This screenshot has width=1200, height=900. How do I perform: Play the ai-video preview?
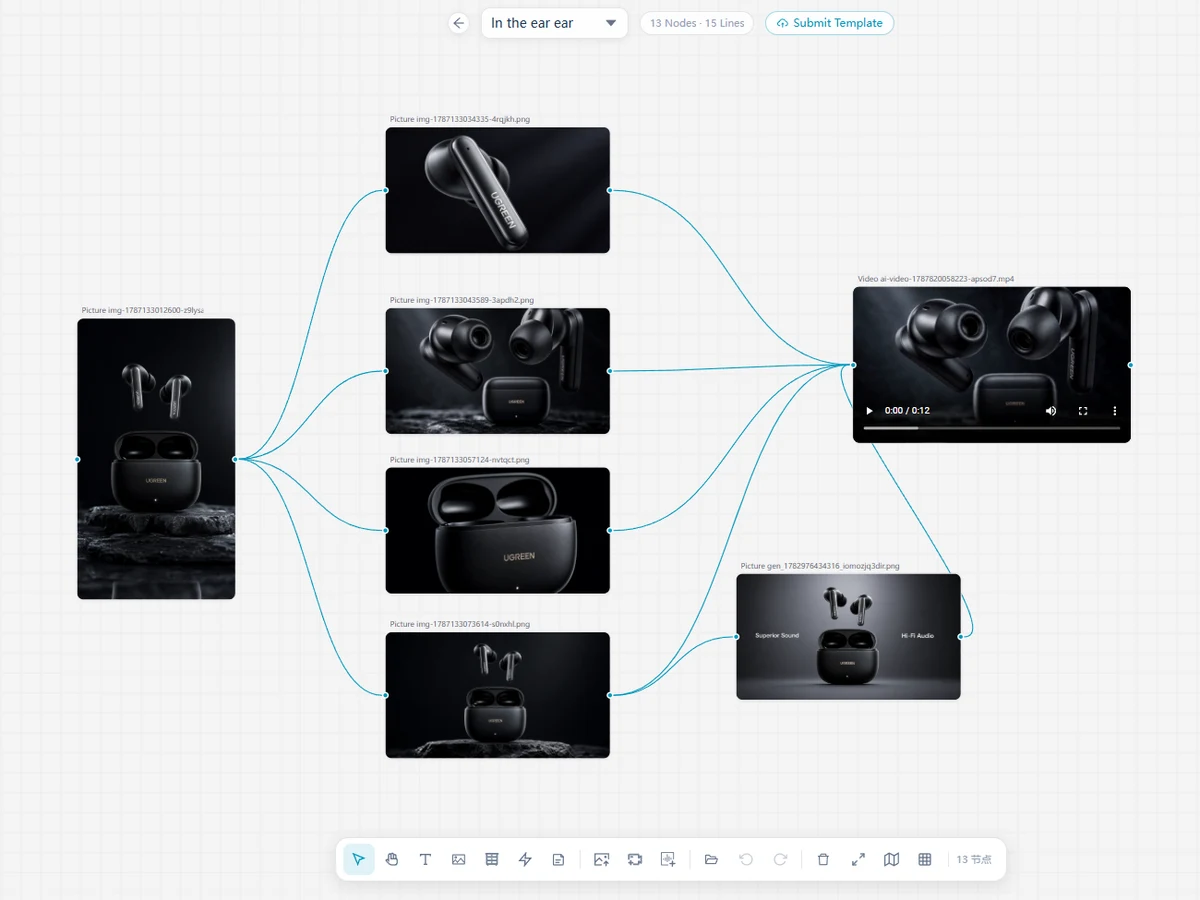[869, 411]
